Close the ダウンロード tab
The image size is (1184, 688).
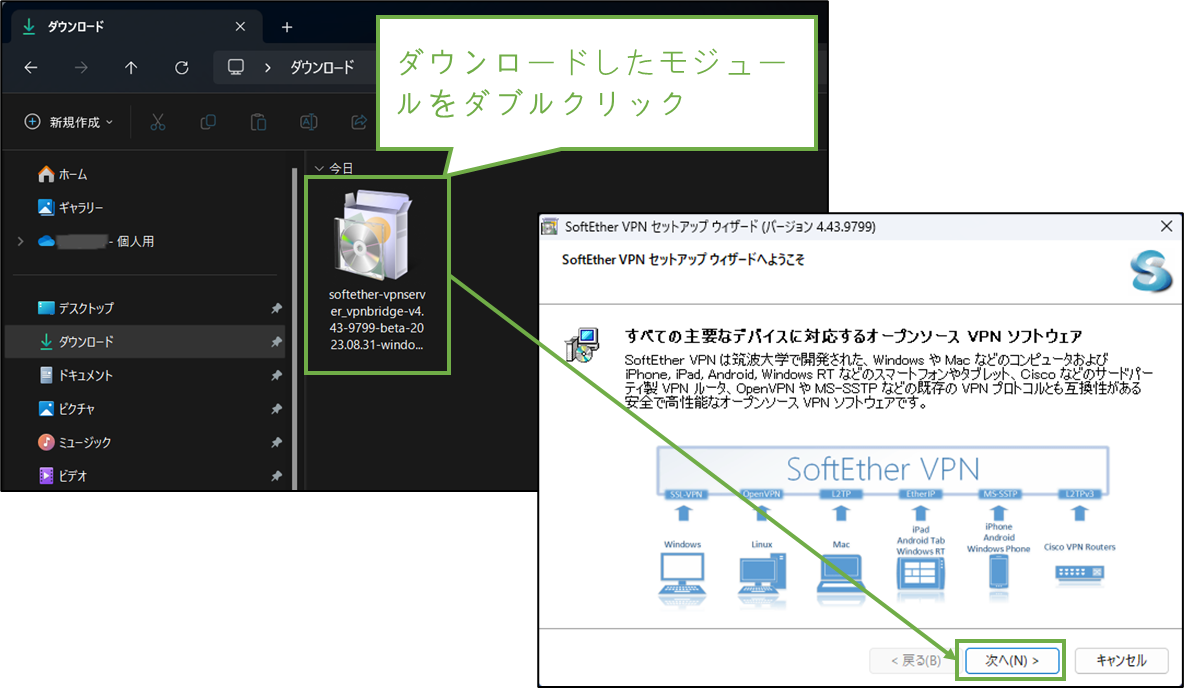240,26
